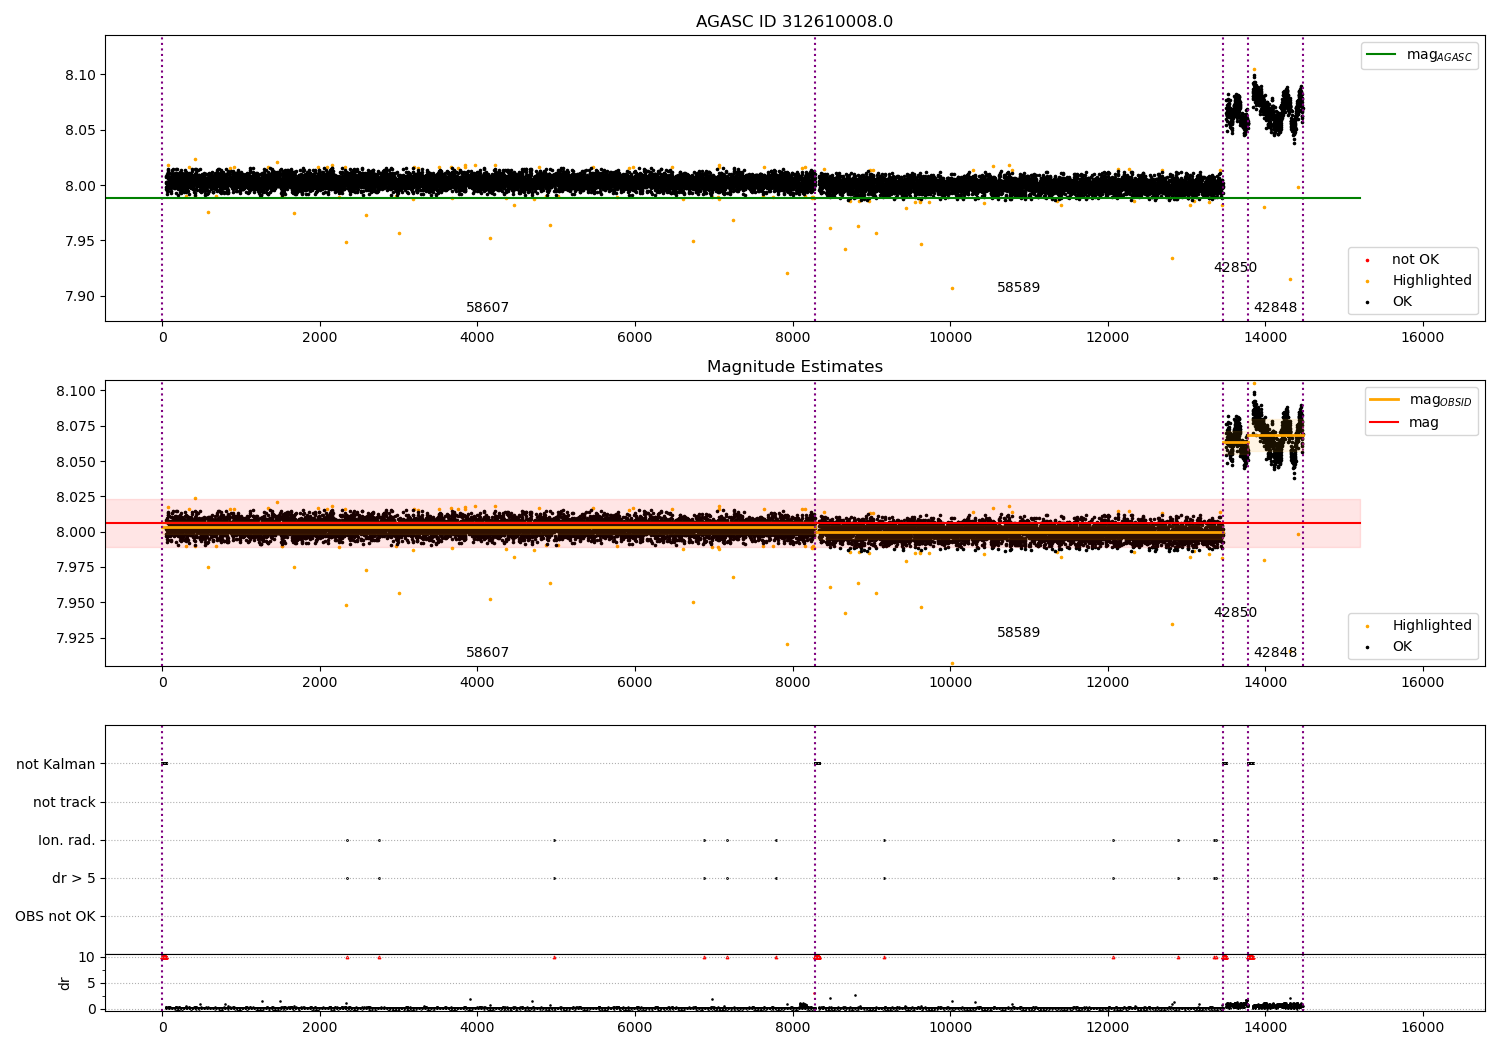Click the 7.925 y-axis tick label

click(x=76, y=638)
